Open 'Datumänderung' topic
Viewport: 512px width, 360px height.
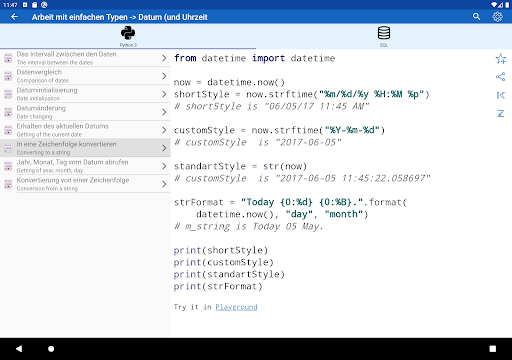click(85, 112)
